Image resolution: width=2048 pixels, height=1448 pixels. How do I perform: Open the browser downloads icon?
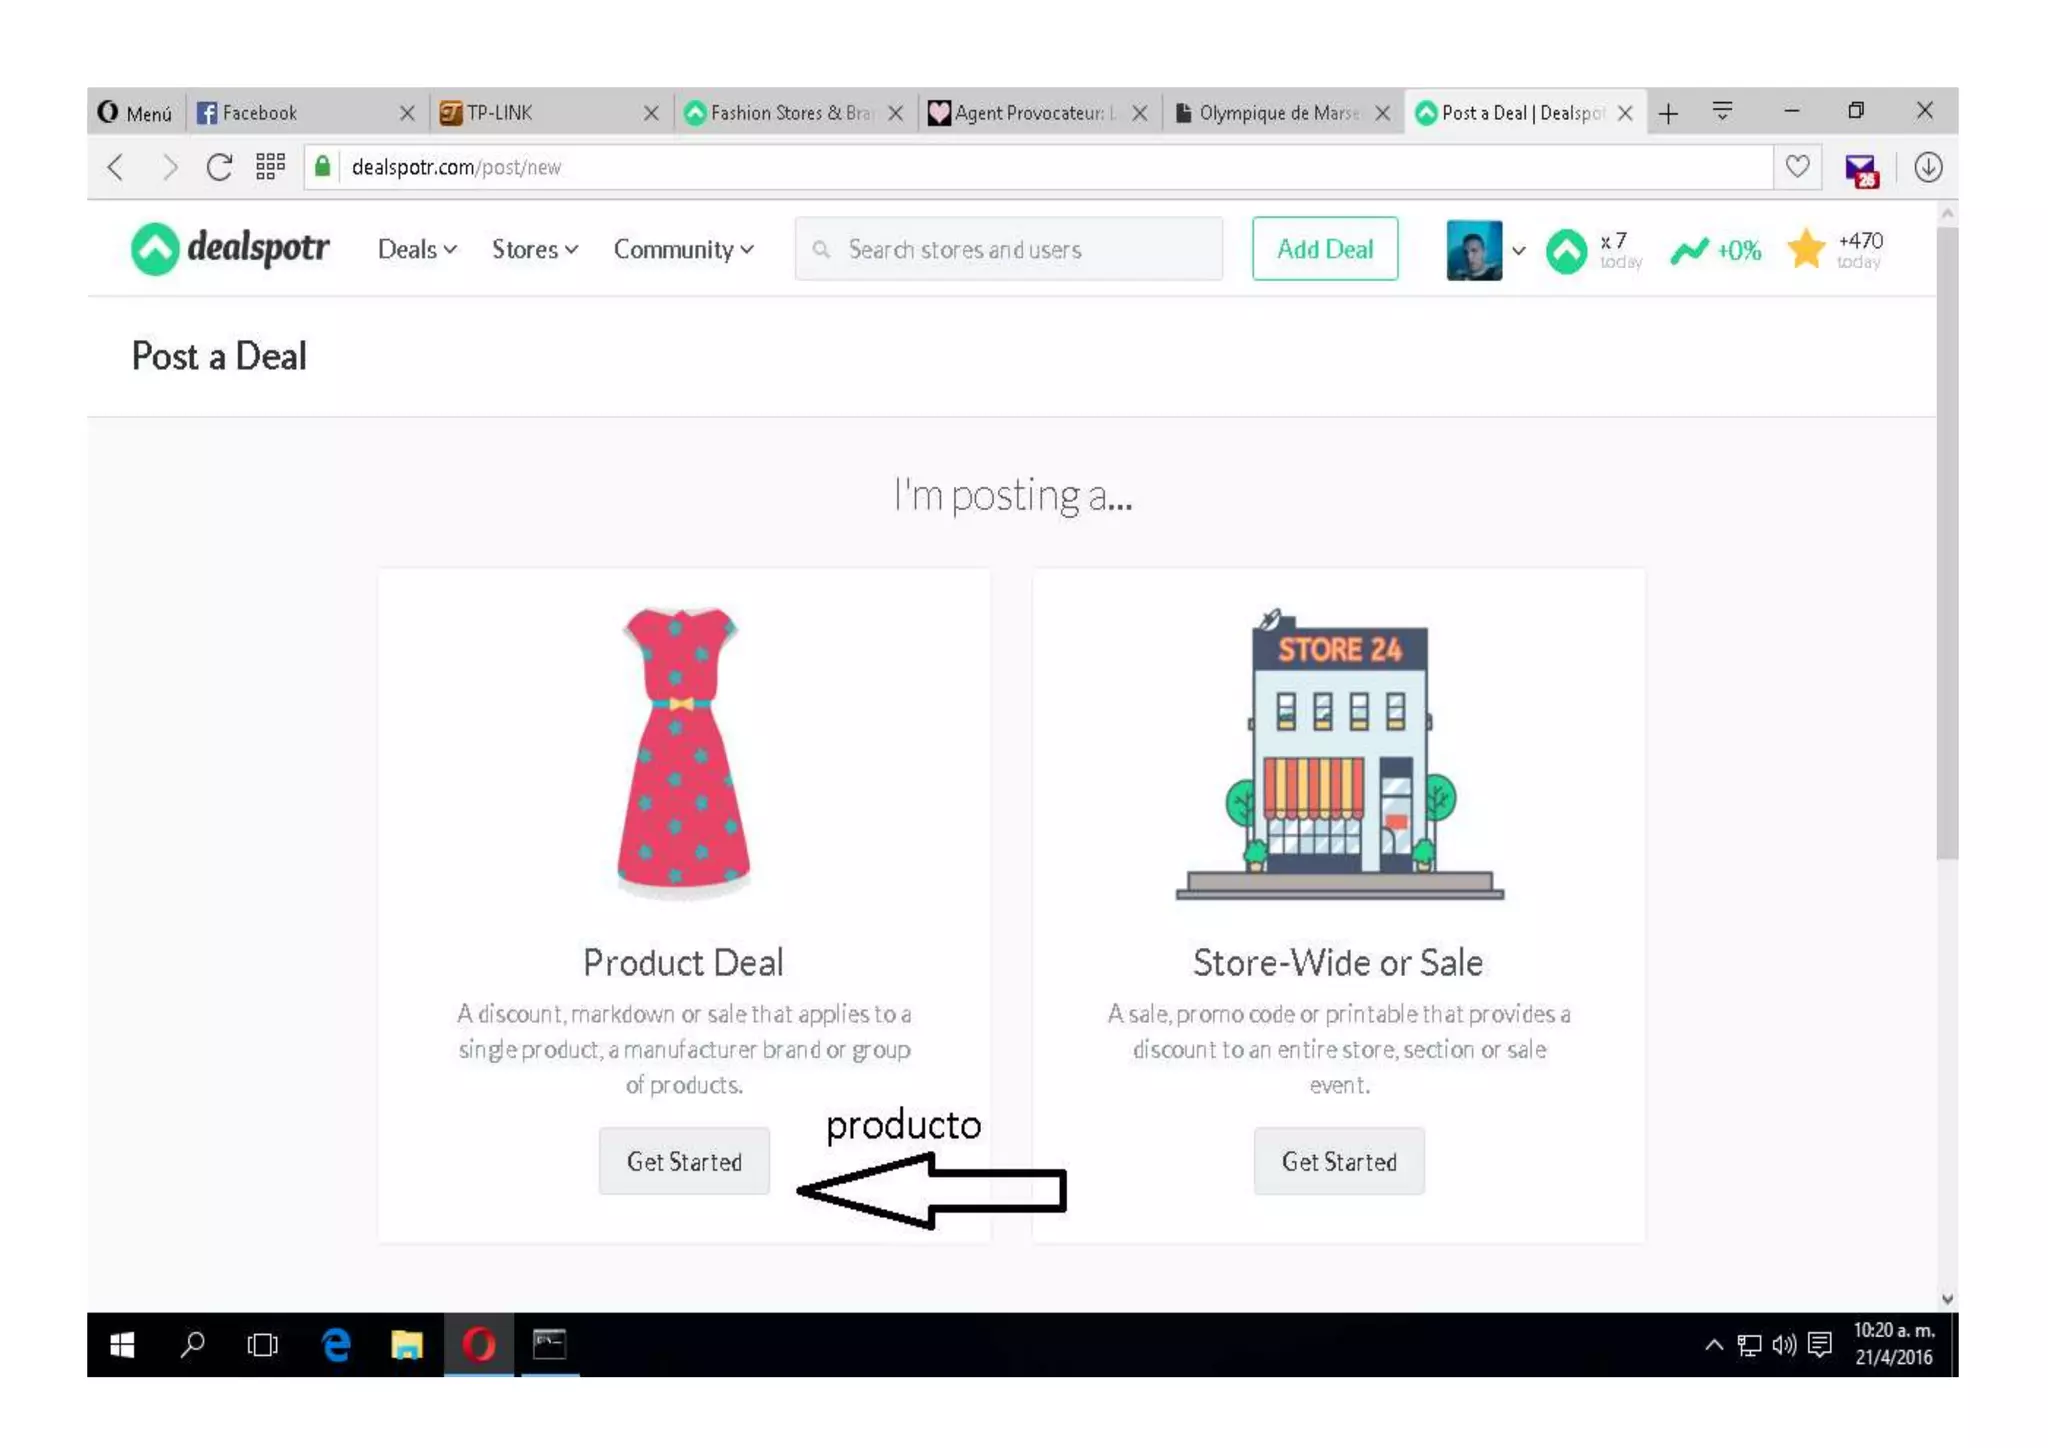click(1927, 167)
